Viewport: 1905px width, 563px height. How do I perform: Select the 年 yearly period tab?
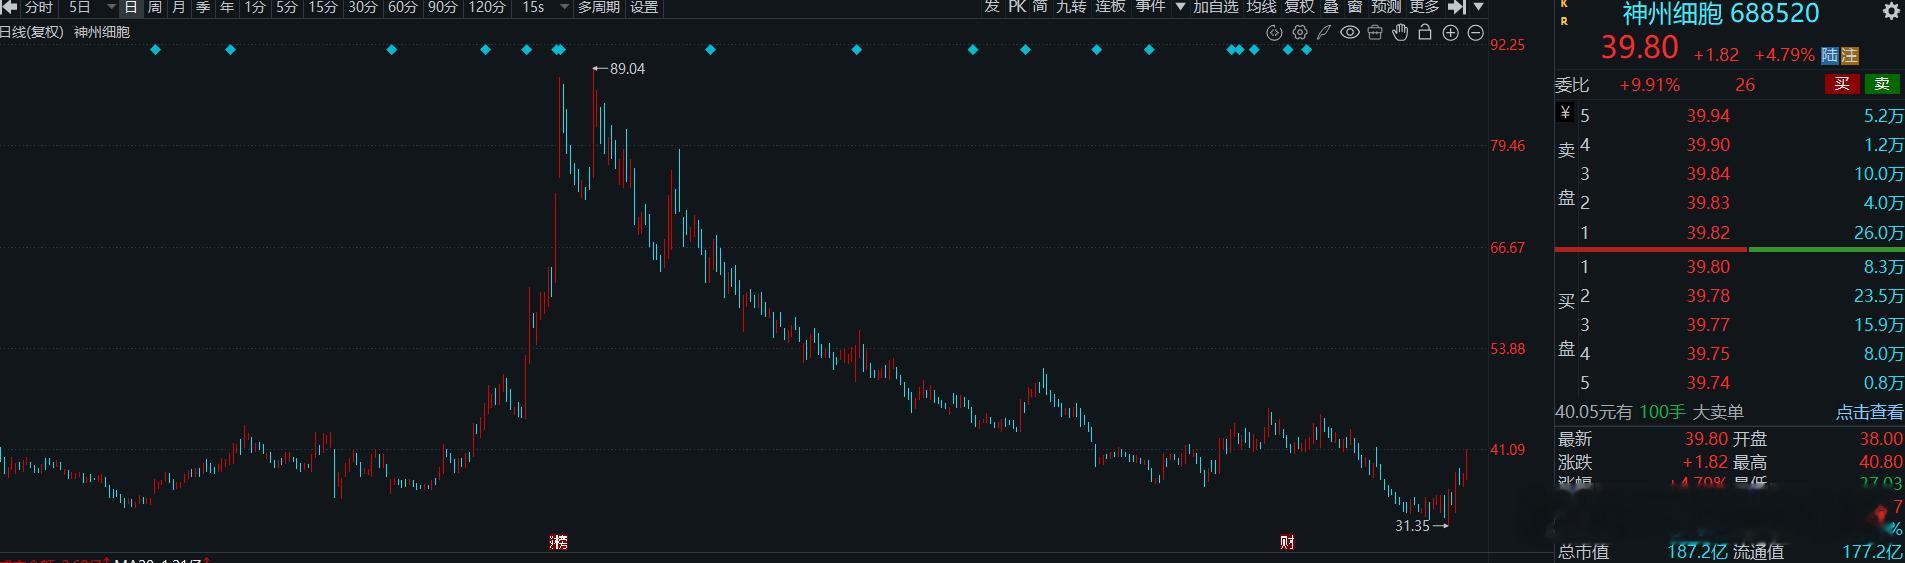point(227,7)
